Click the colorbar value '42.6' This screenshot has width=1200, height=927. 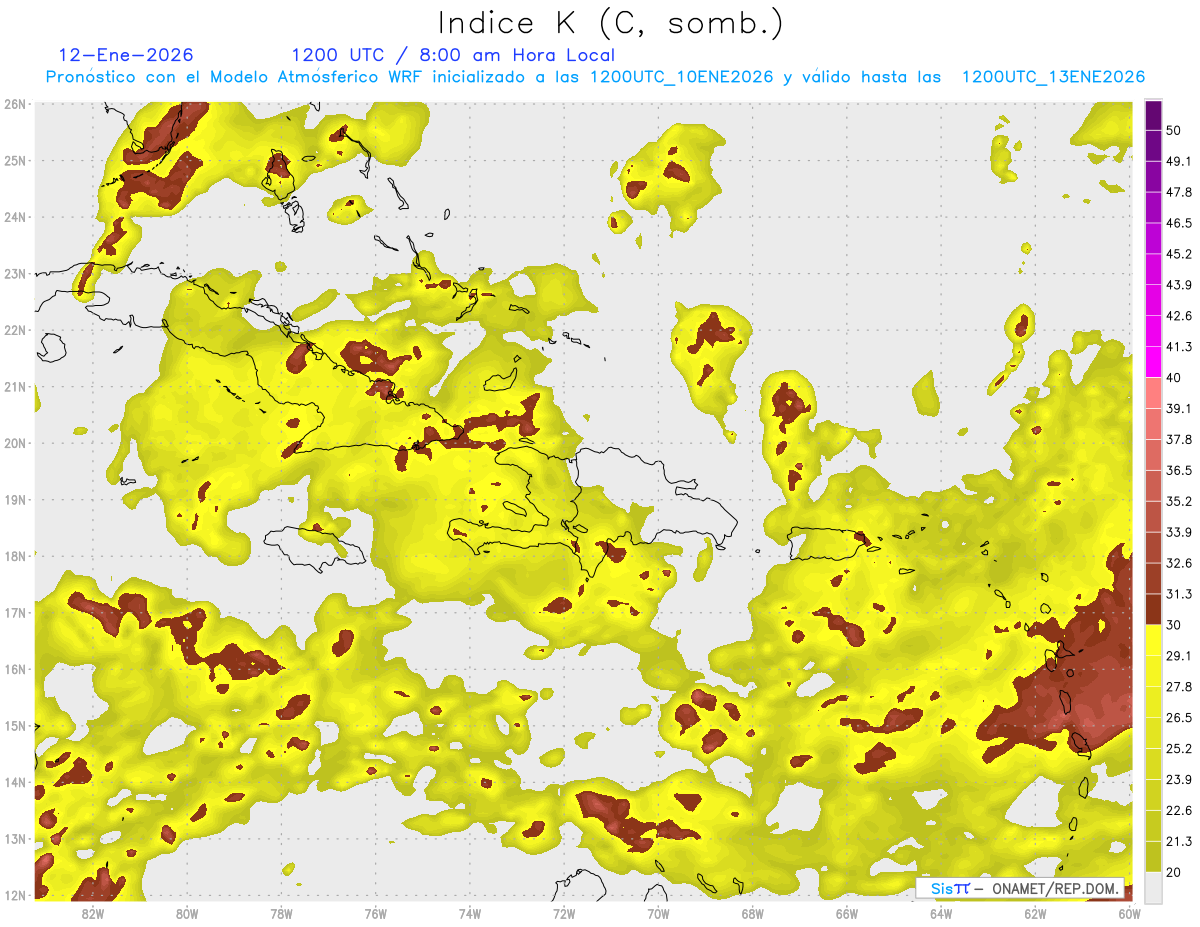tap(1179, 316)
